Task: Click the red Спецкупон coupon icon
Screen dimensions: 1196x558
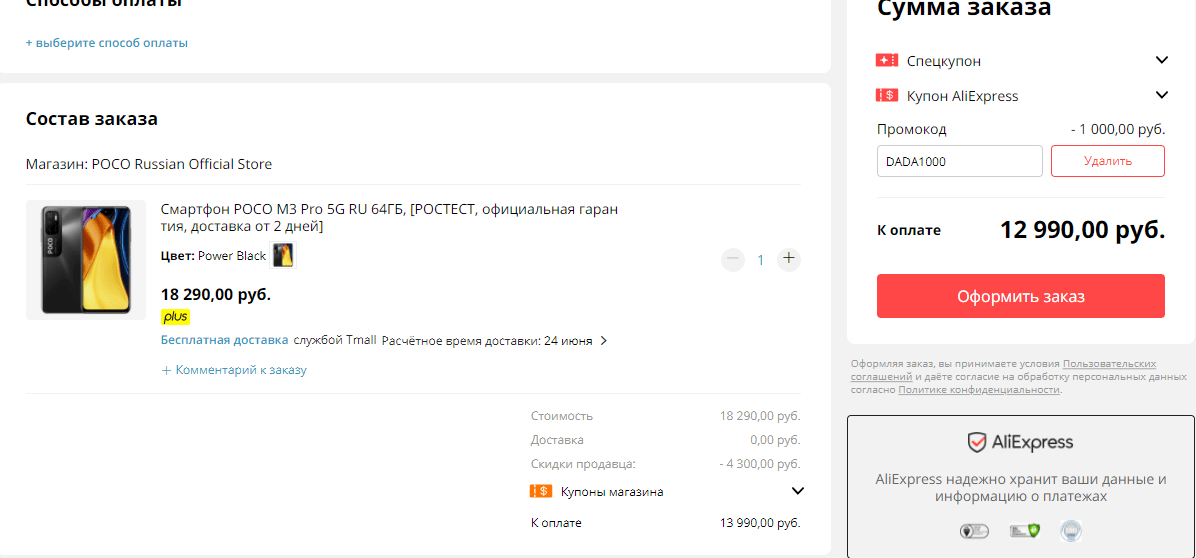Action: pyautogui.click(x=886, y=61)
